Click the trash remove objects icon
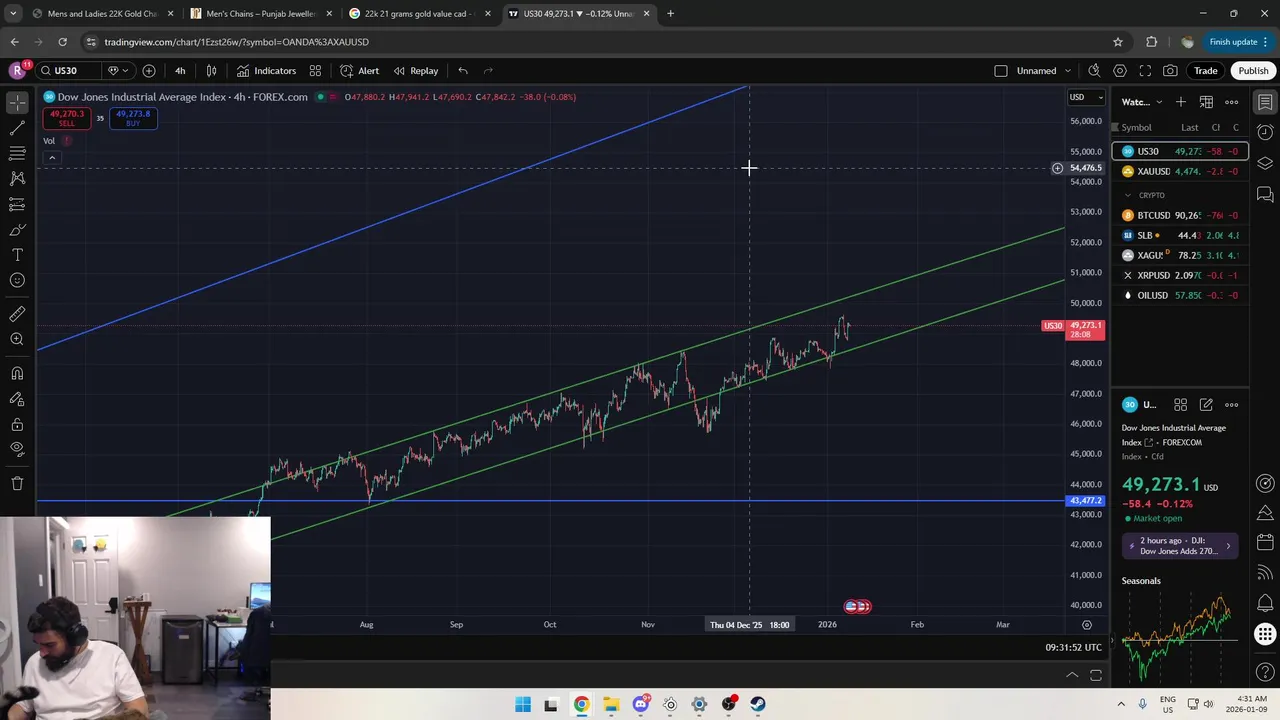 click(17, 484)
